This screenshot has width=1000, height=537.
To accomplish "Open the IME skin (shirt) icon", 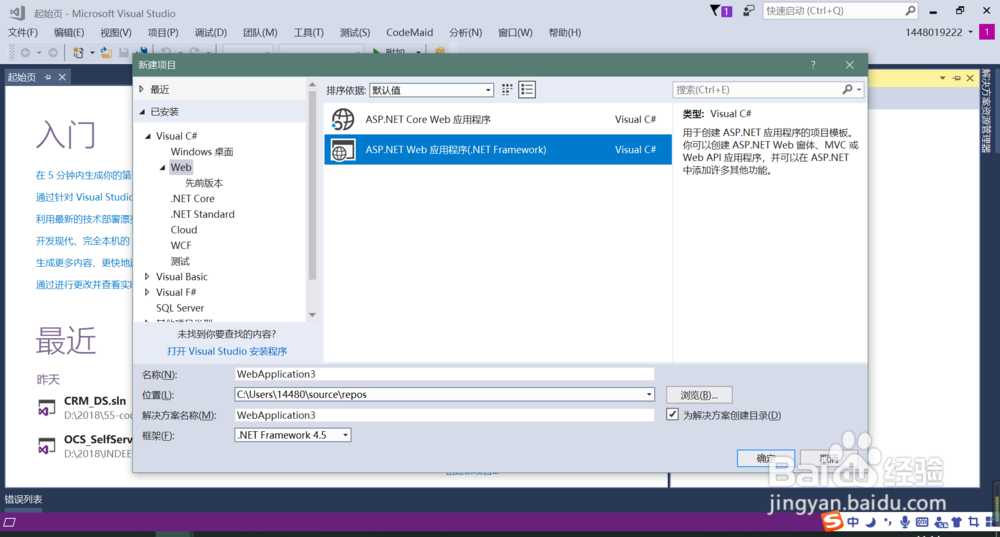I will point(957,522).
